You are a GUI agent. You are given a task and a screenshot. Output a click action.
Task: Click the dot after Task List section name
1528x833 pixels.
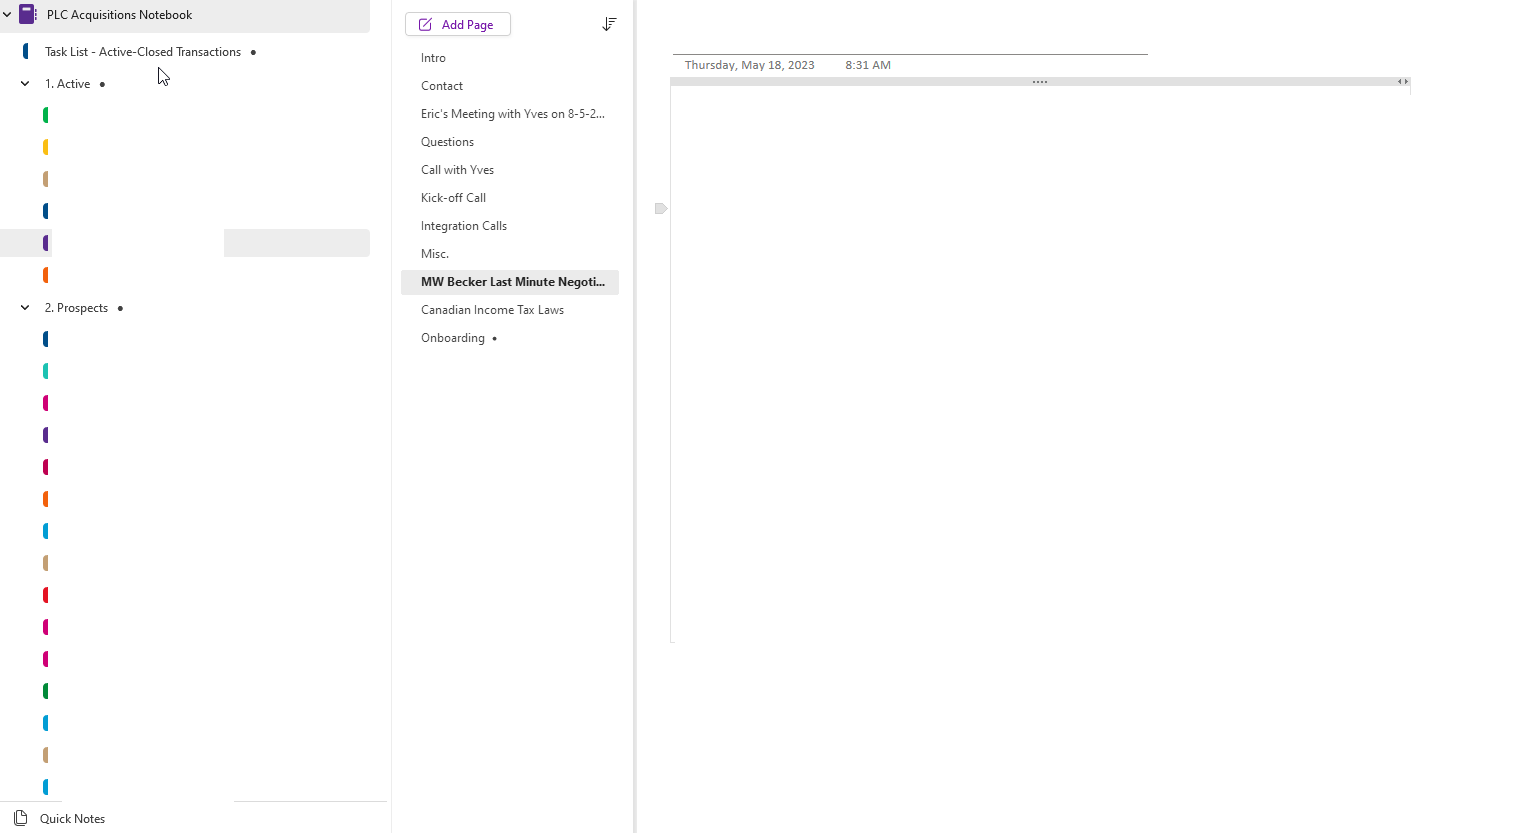(x=255, y=51)
